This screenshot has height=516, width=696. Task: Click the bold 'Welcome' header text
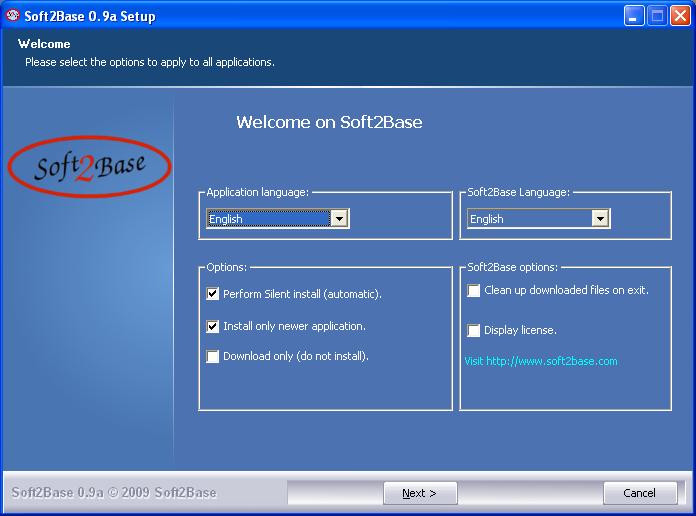tap(44, 44)
